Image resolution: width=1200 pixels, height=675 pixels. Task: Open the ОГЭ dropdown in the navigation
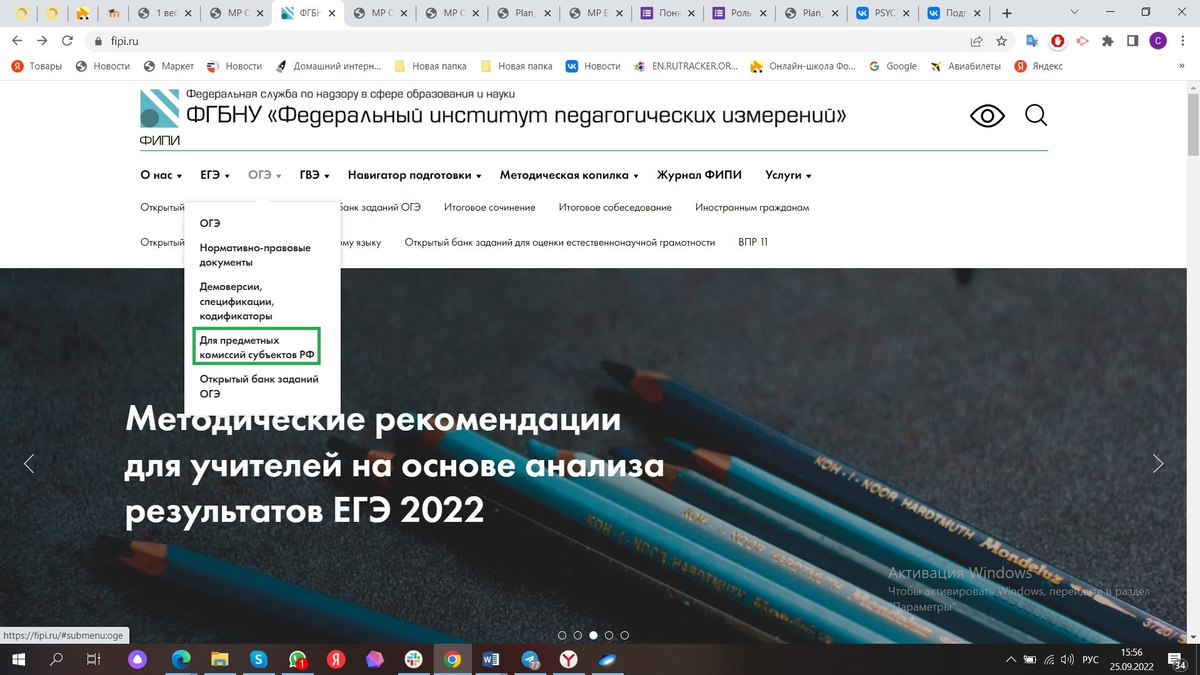point(262,174)
